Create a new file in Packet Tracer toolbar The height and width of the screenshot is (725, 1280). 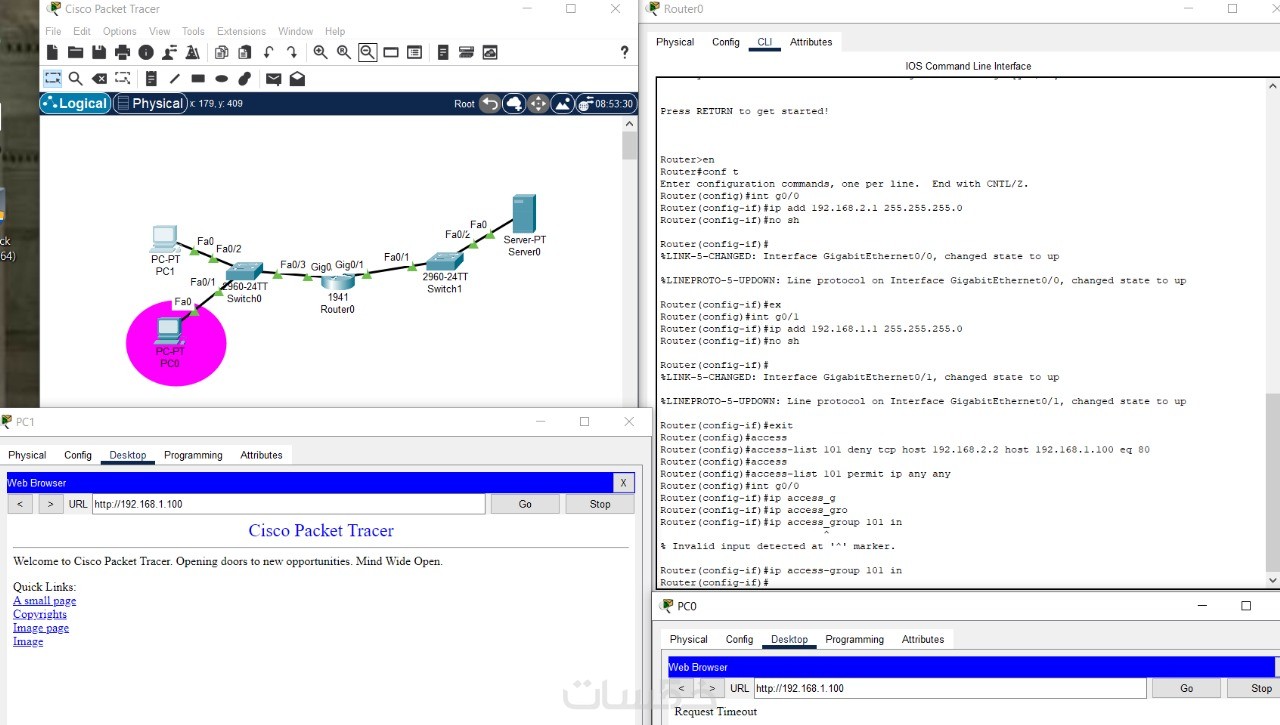point(52,52)
